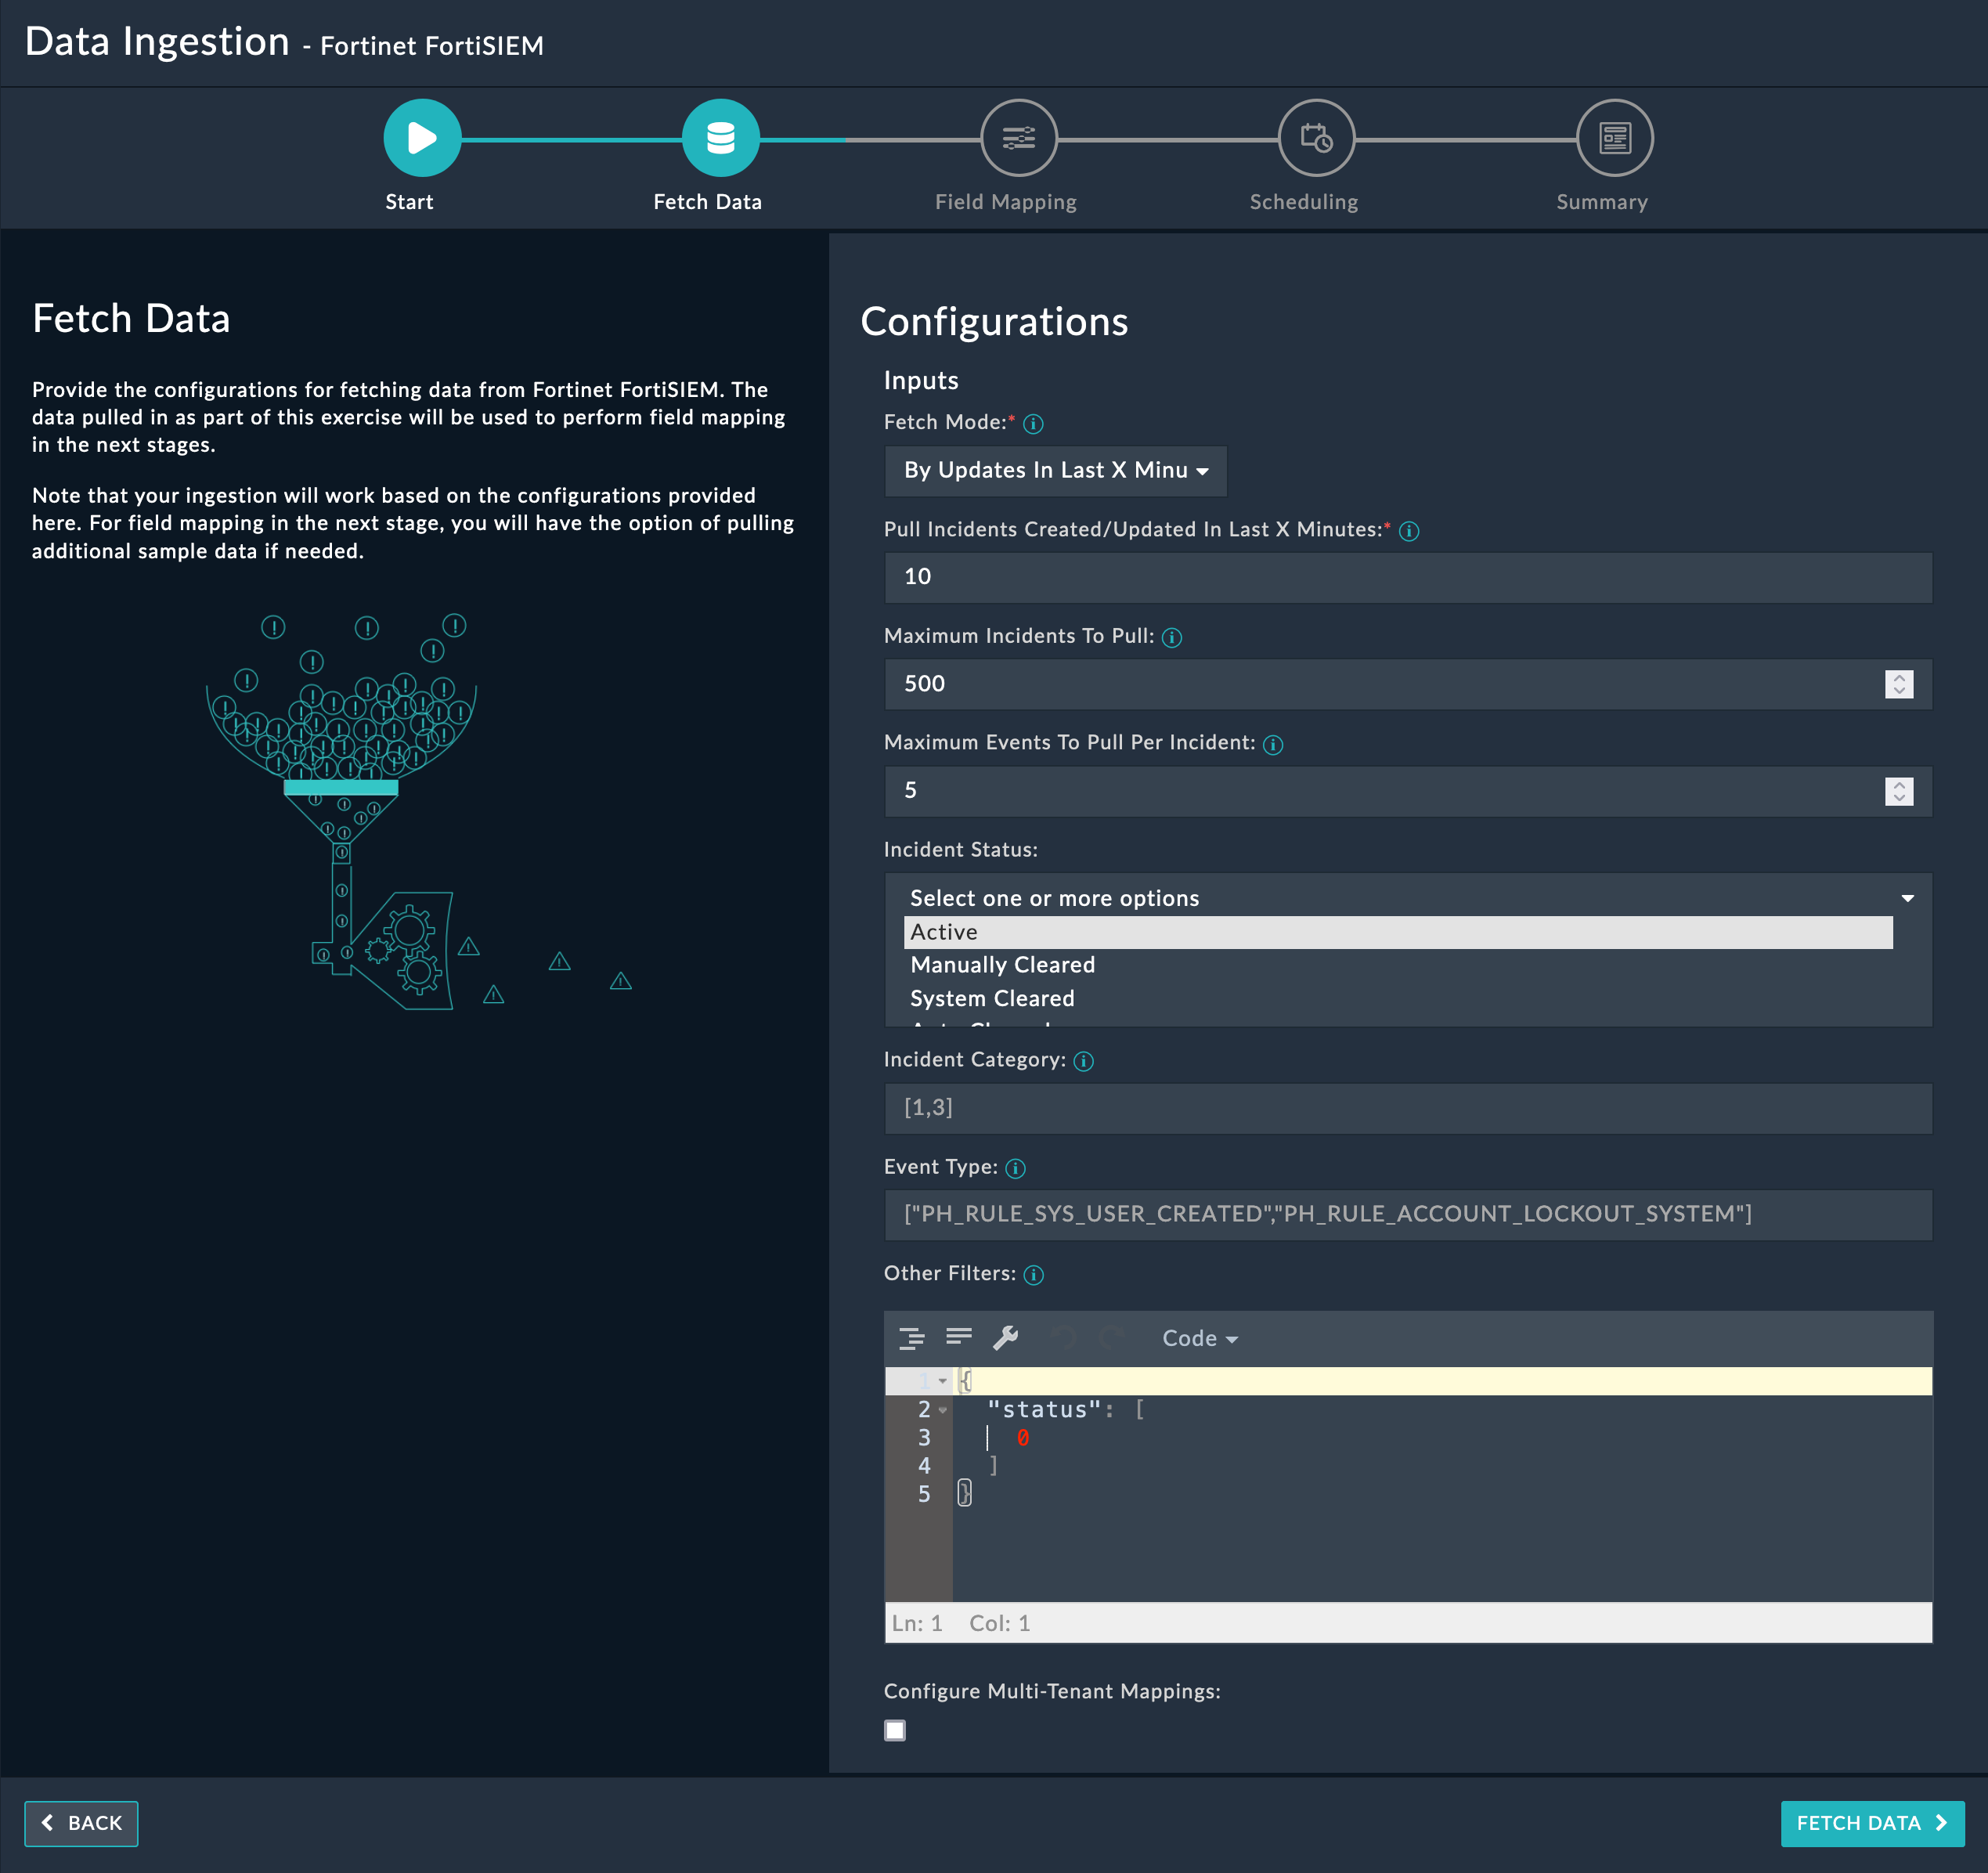Enable Configure Multi-Tenant Mappings checkbox

click(895, 1730)
